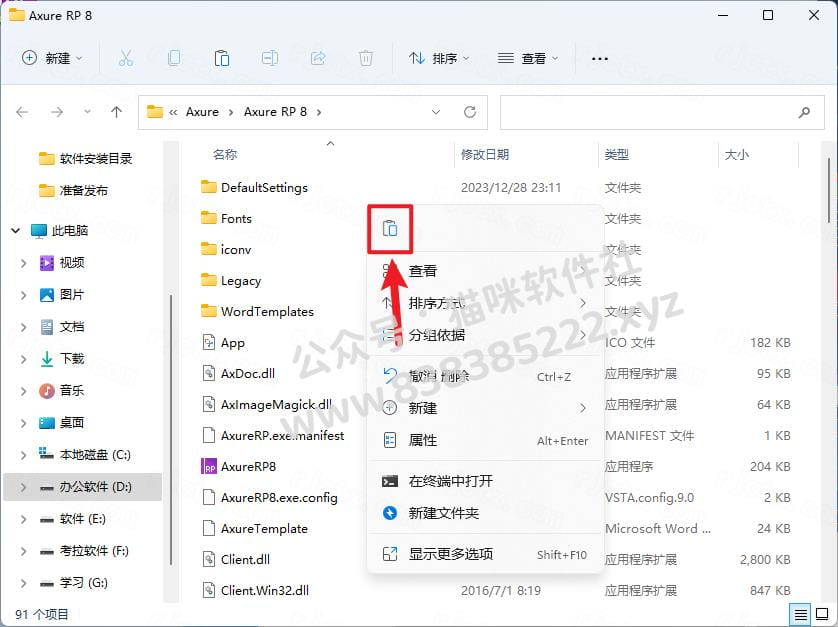Select the AxureRP8 application icon
Image resolution: width=838 pixels, height=627 pixels.
tap(209, 467)
